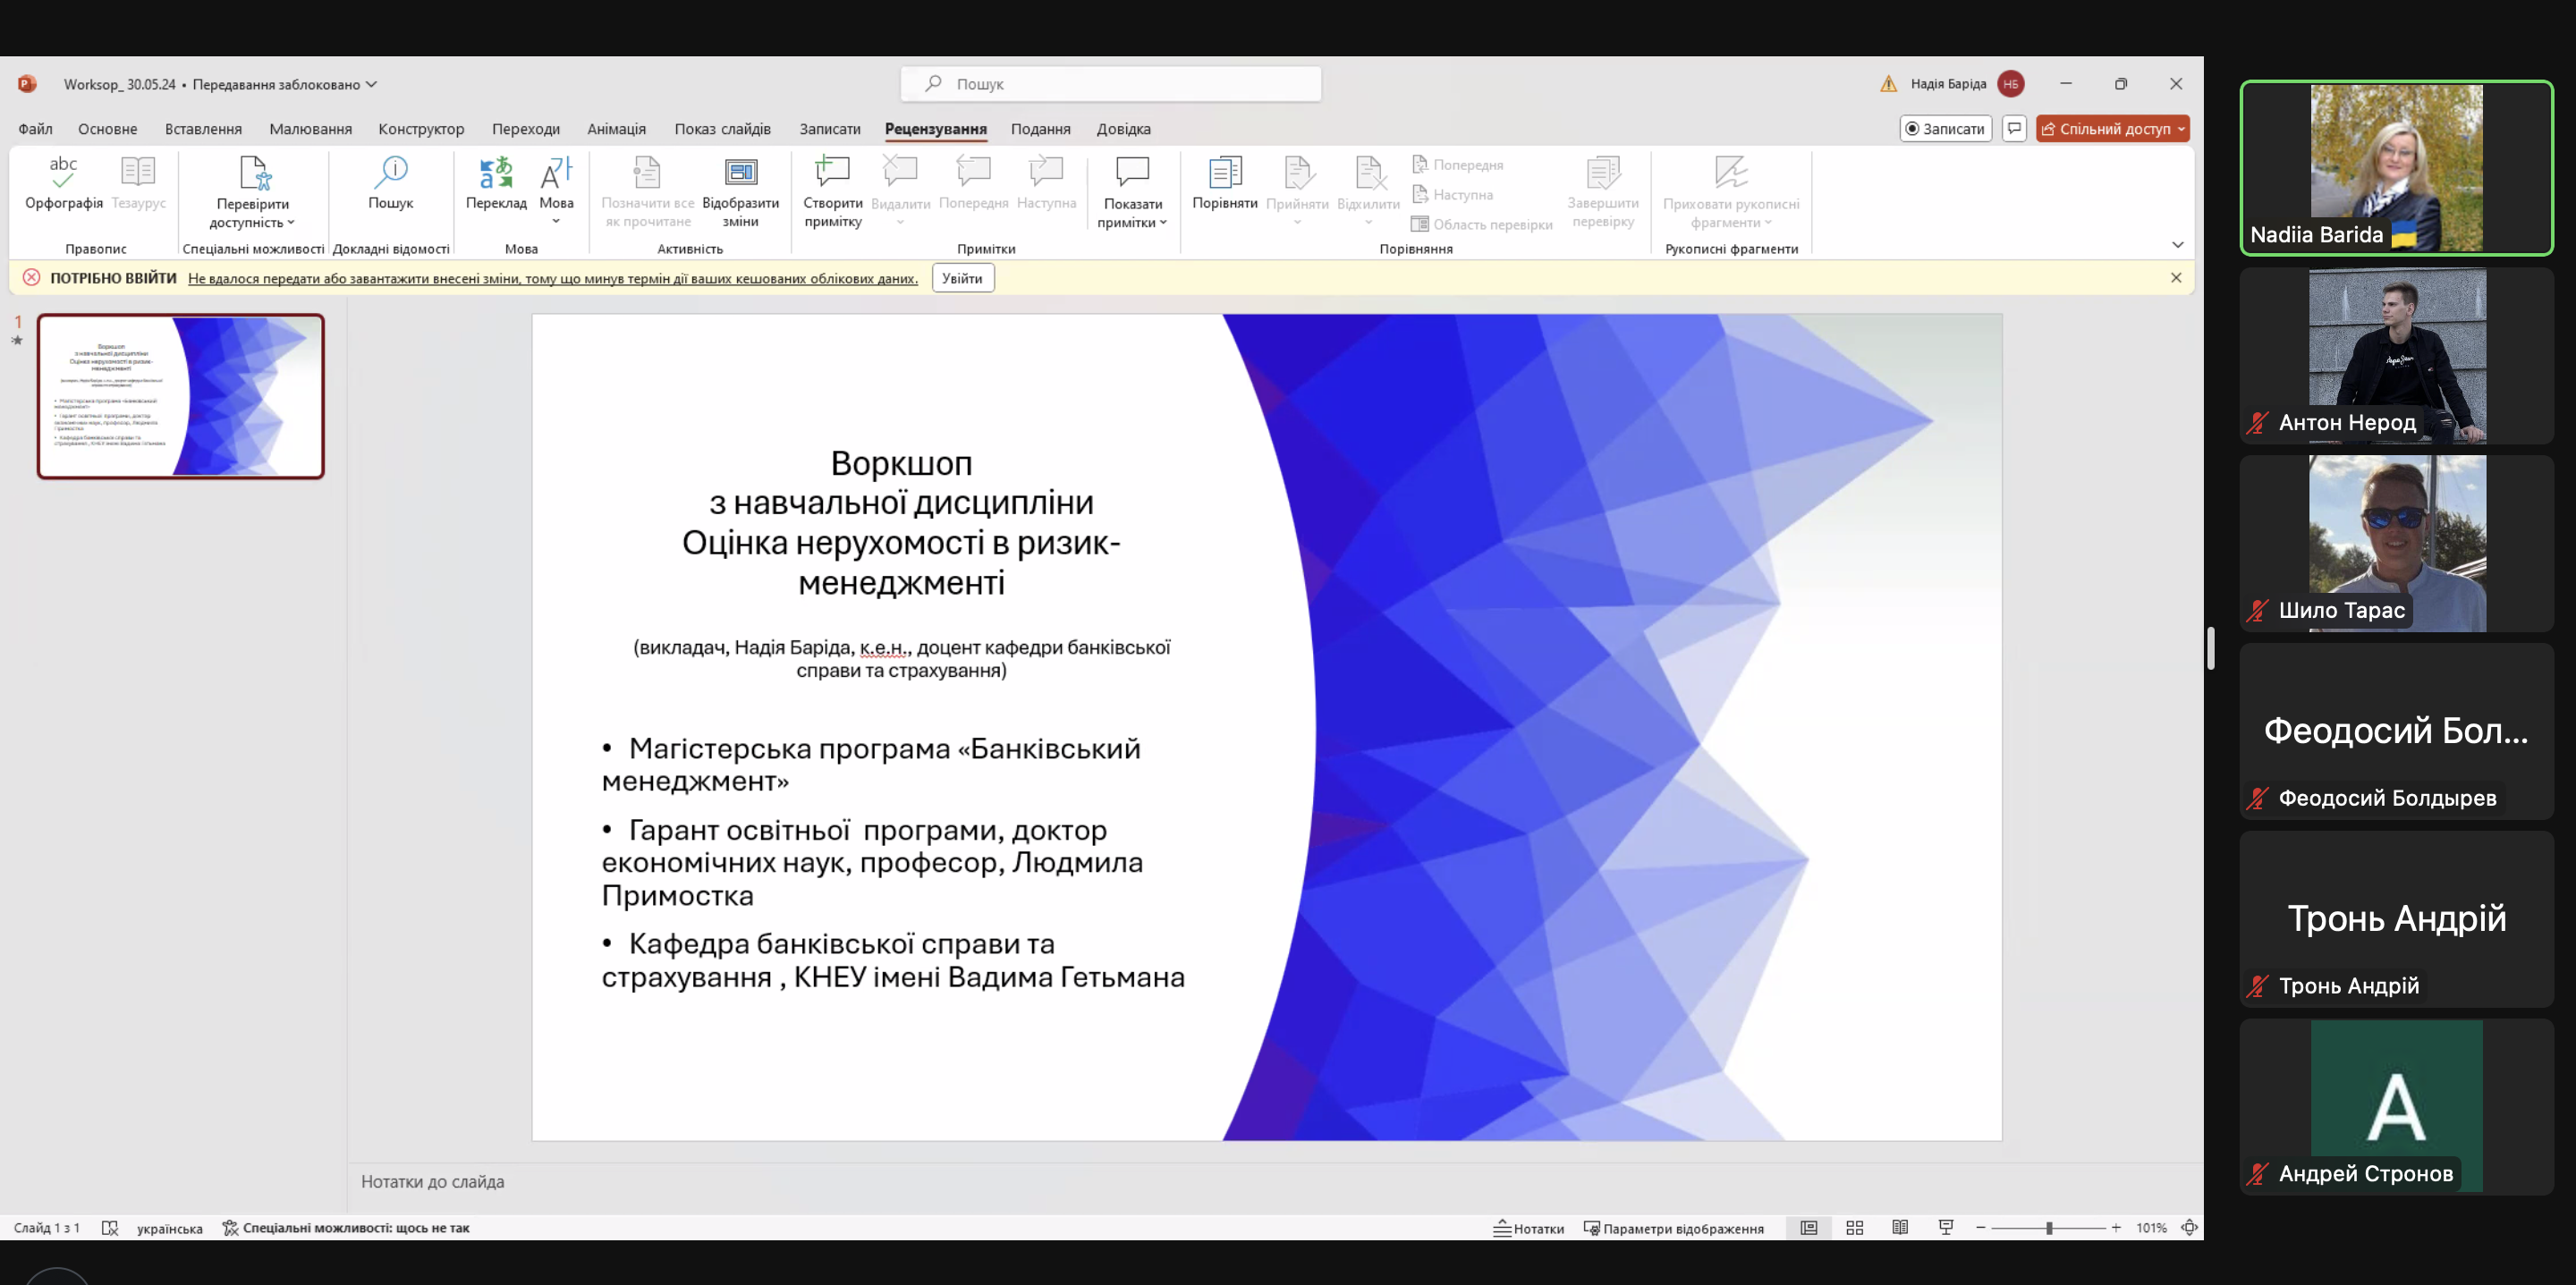Toggle the Notes (Нотатки) pane

[1529, 1228]
